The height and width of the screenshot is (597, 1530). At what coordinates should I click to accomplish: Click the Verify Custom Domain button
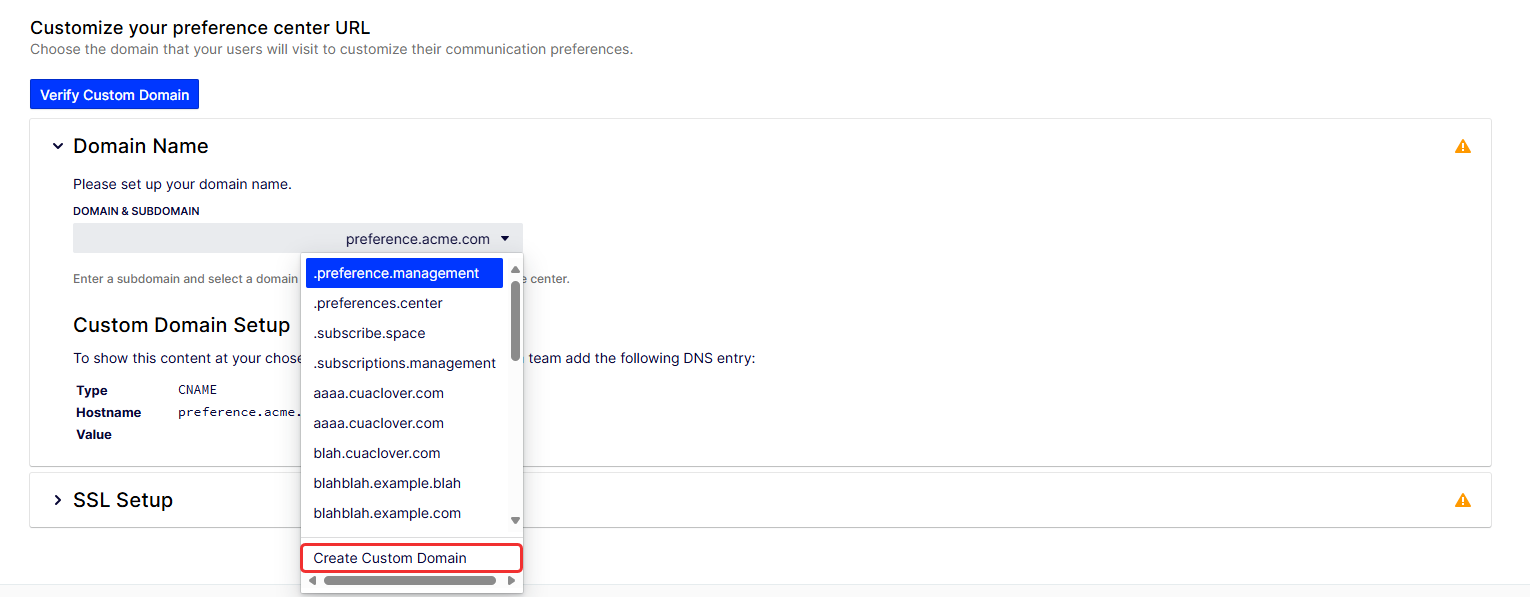114,95
